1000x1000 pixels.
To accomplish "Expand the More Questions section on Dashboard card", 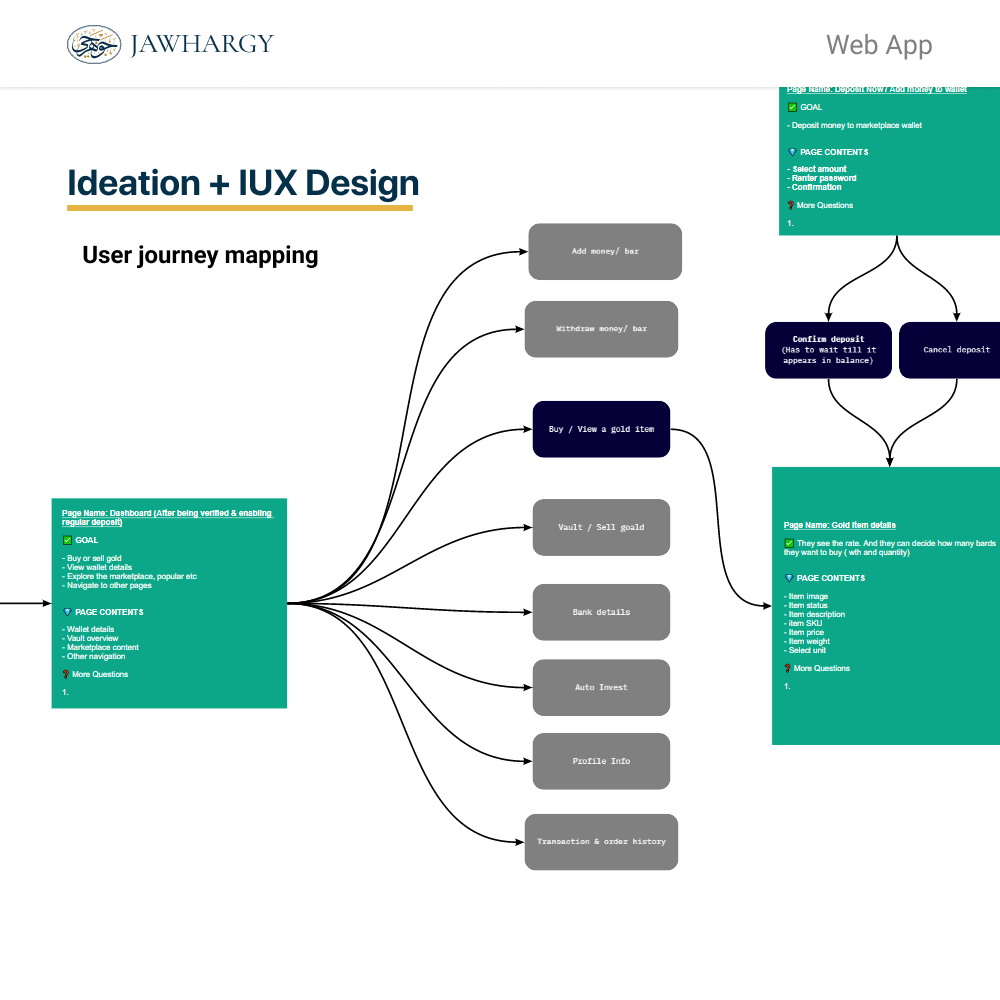I will (x=98, y=674).
